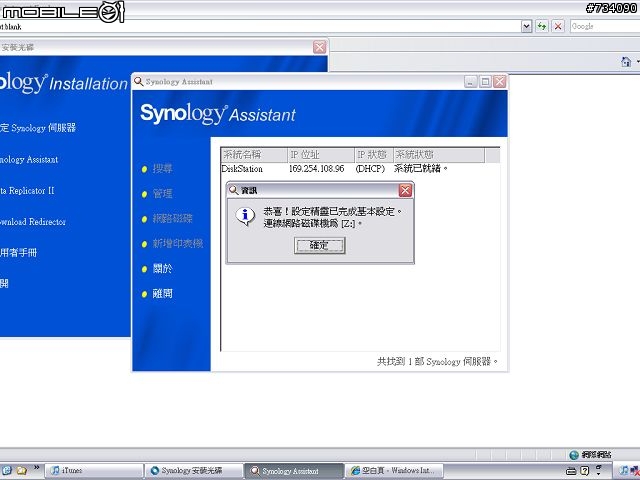
Task: Select the 搜尋 option in Synology Assistant sidebar
Action: coord(162,169)
